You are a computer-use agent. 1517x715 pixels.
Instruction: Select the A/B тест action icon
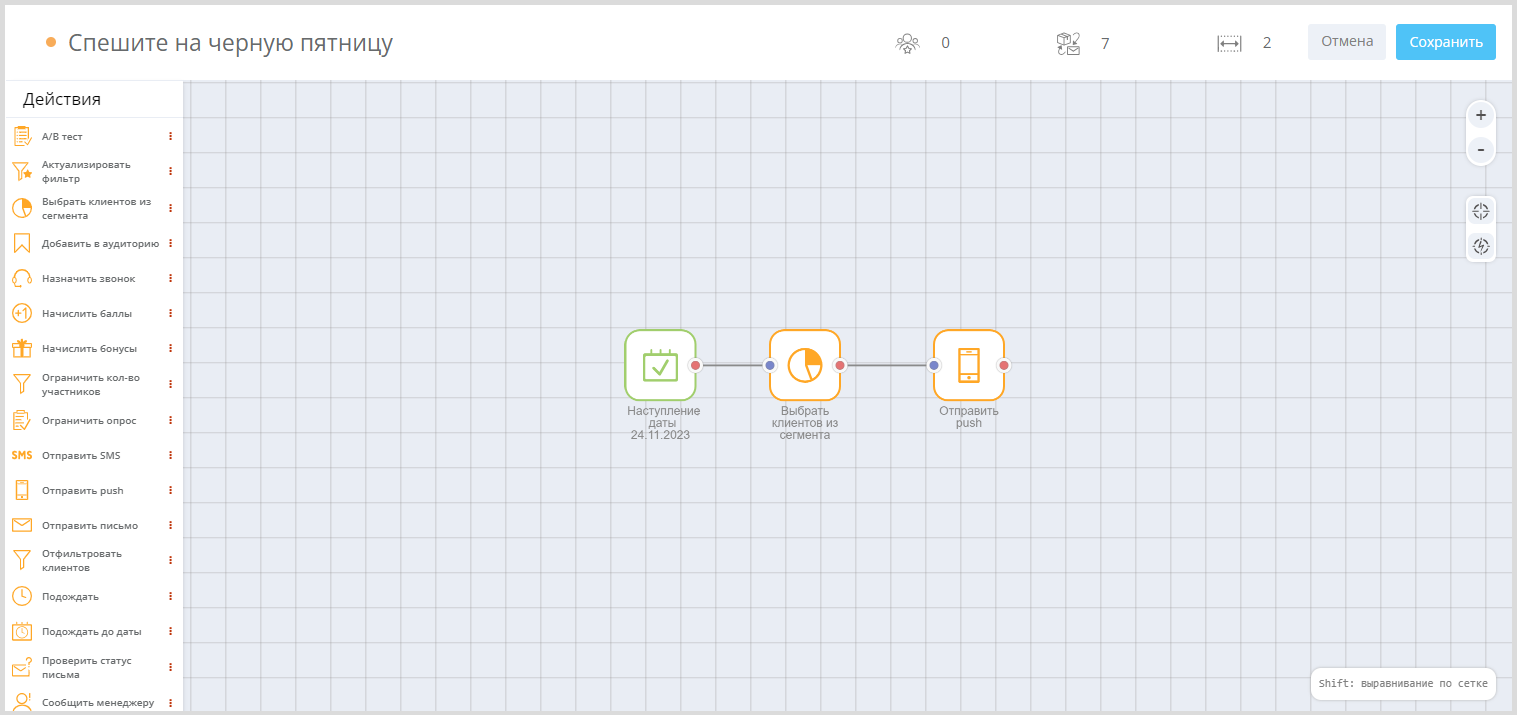(22, 136)
